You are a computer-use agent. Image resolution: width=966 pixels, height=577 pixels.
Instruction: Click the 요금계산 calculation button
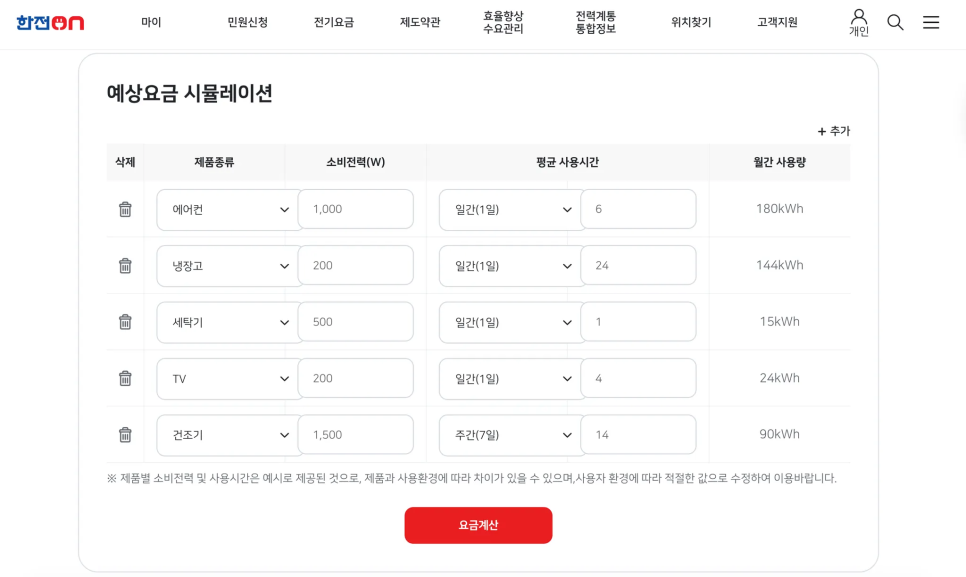pos(478,525)
